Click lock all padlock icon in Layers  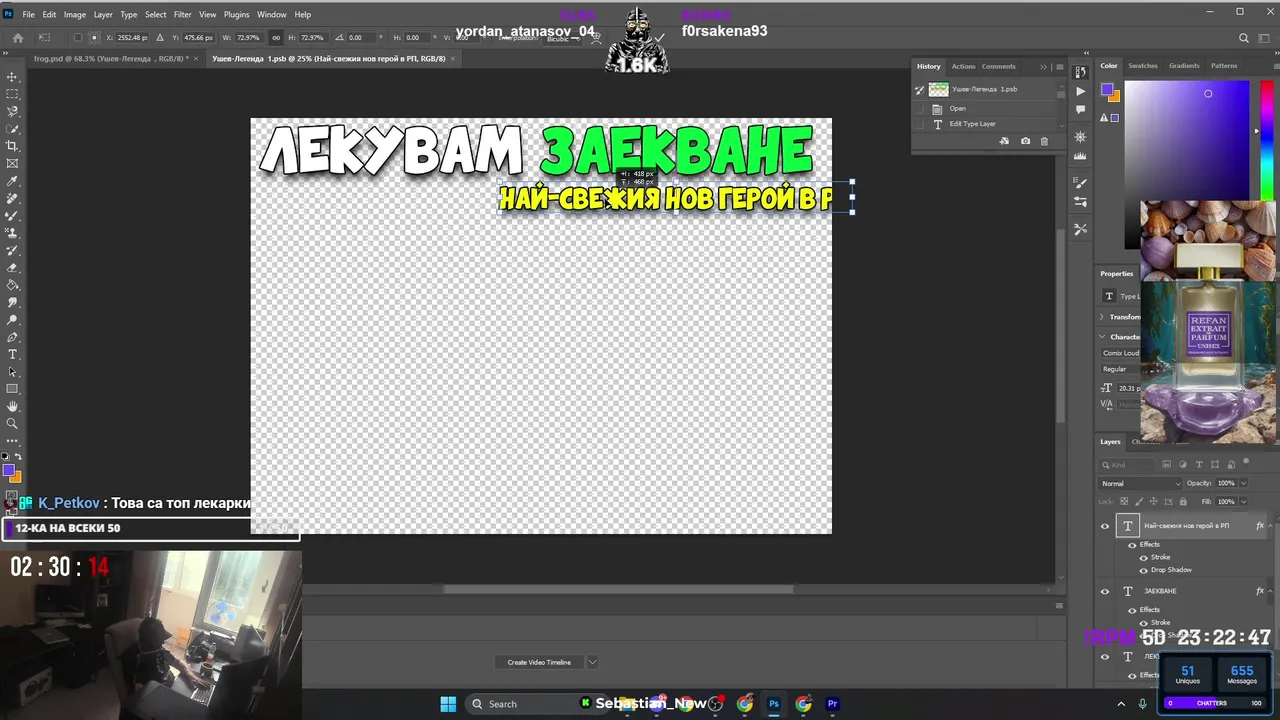click(x=1183, y=501)
